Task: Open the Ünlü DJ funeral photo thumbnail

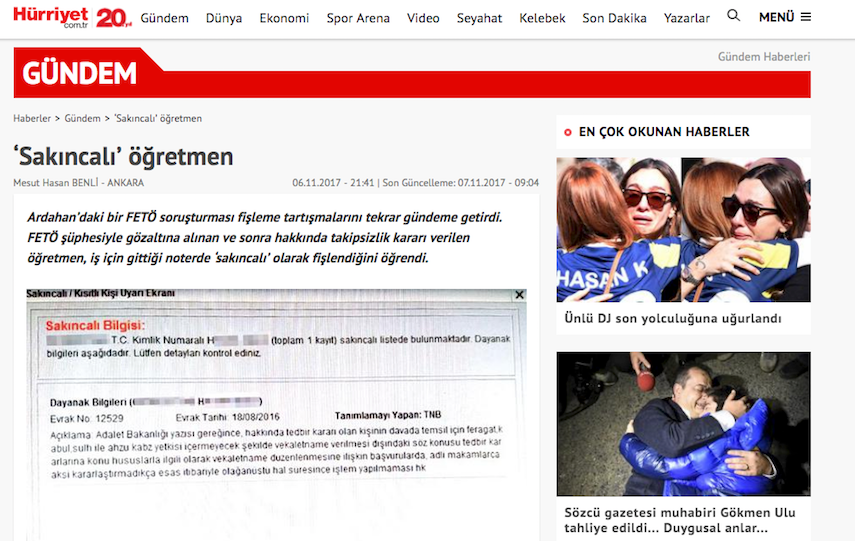Action: click(x=683, y=230)
